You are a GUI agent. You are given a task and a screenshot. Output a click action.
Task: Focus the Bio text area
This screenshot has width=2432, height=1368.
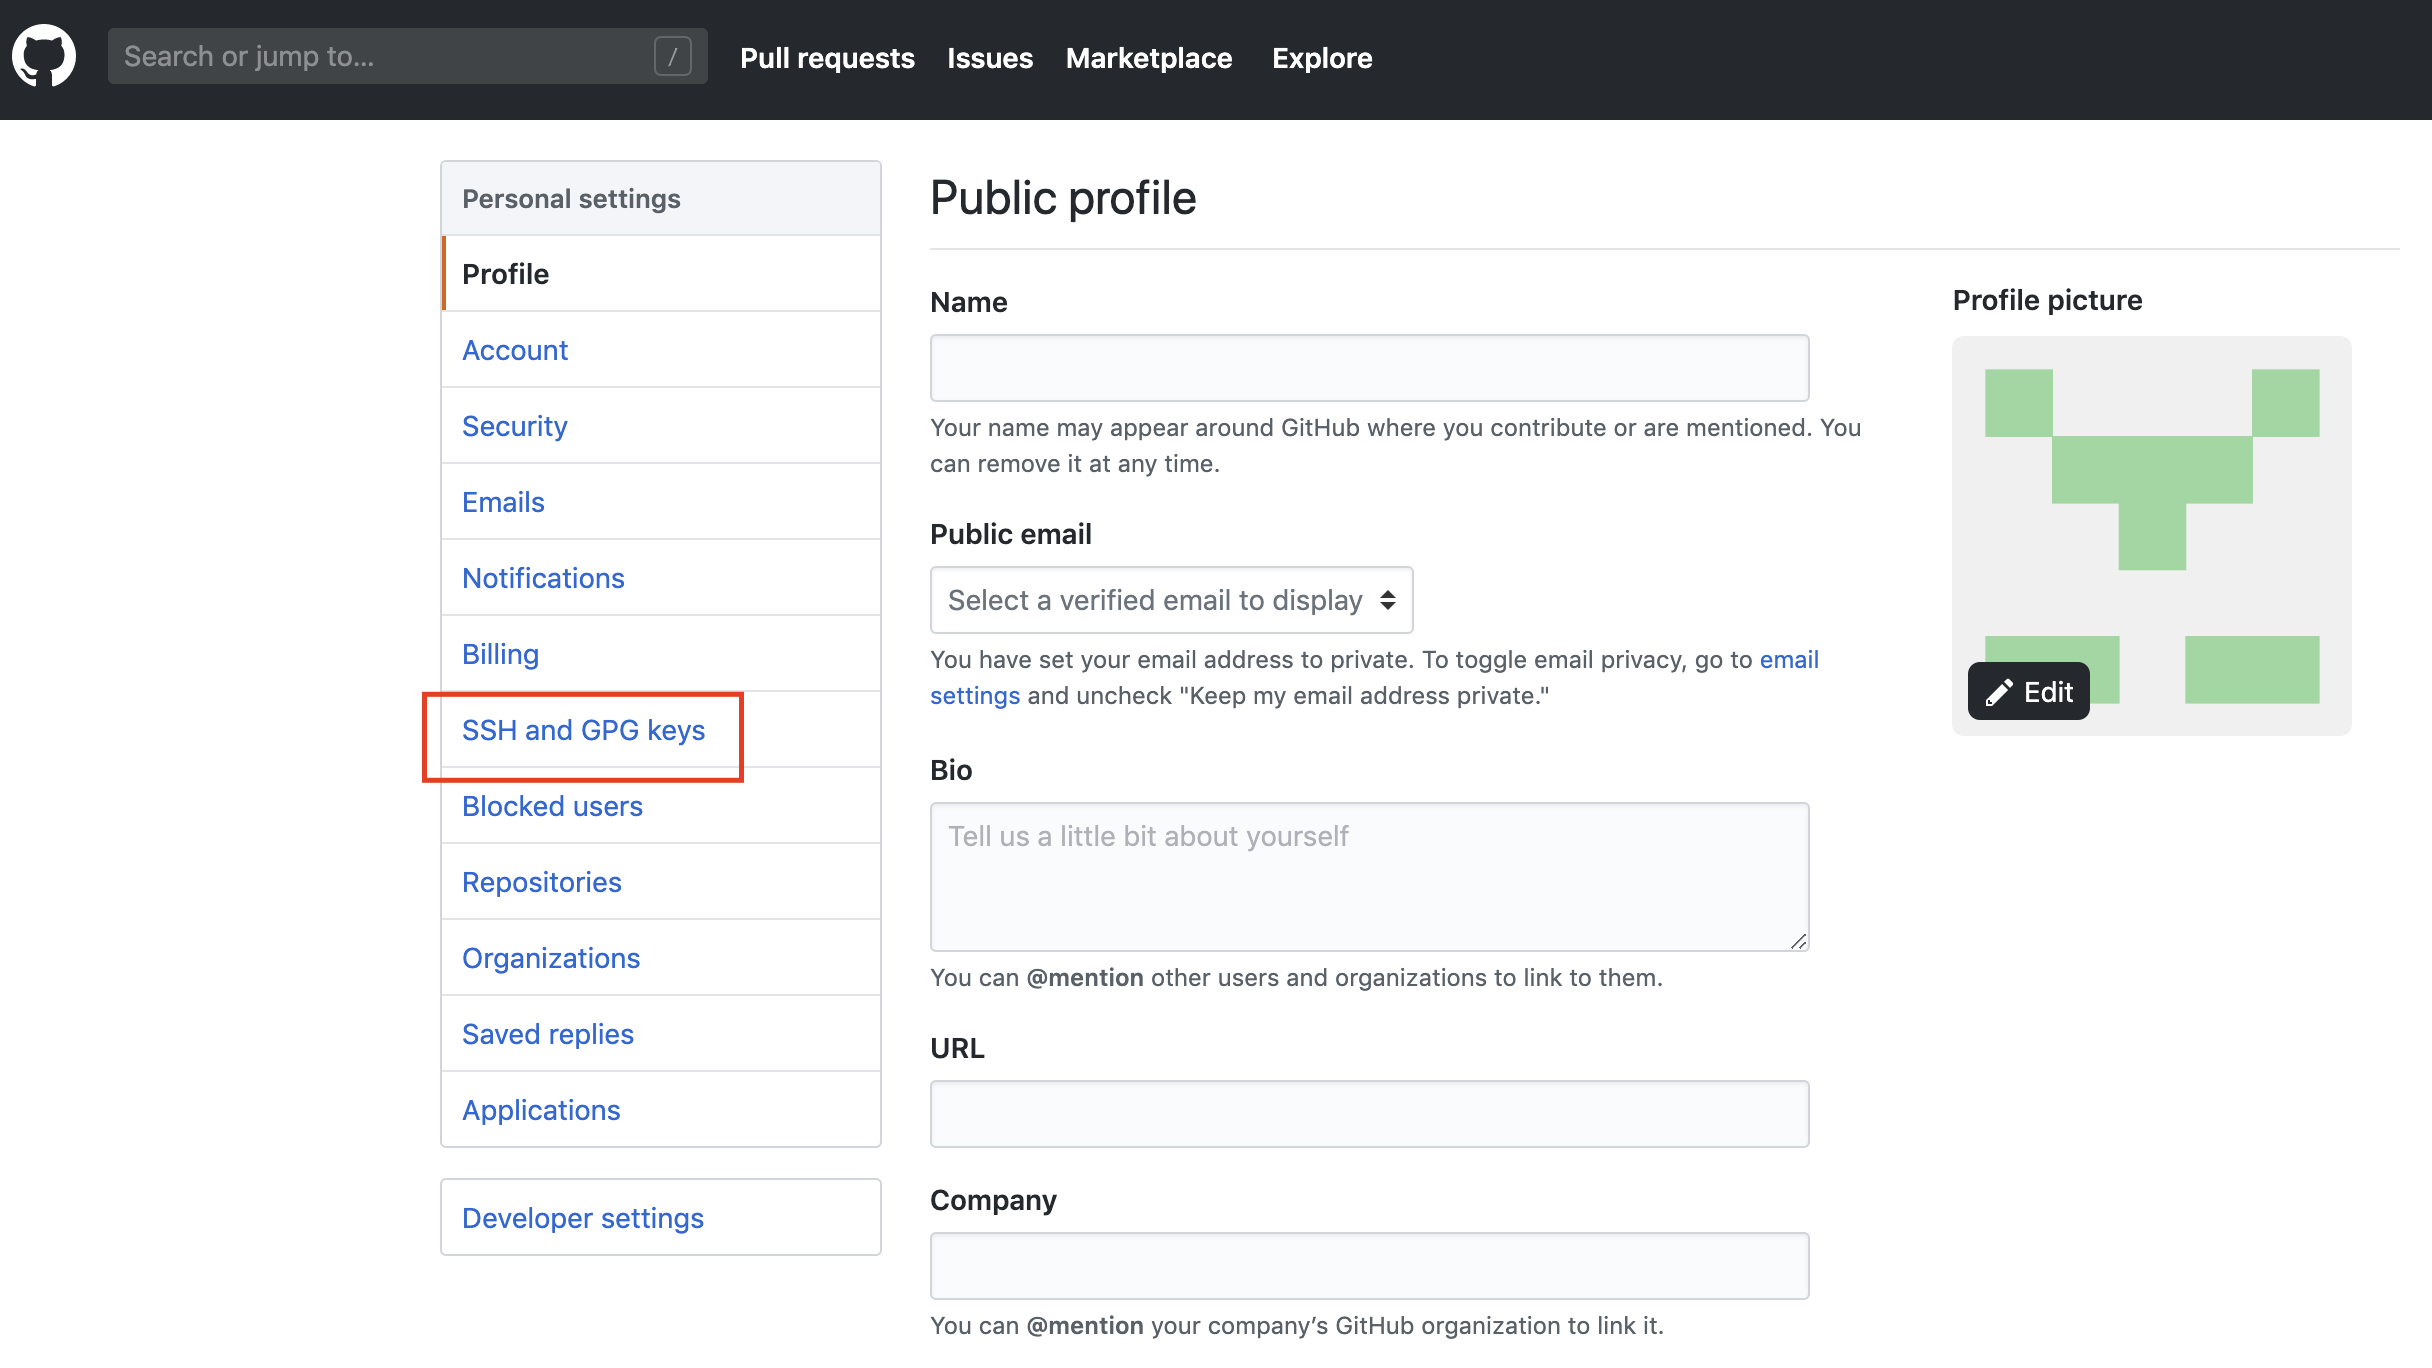1368,876
